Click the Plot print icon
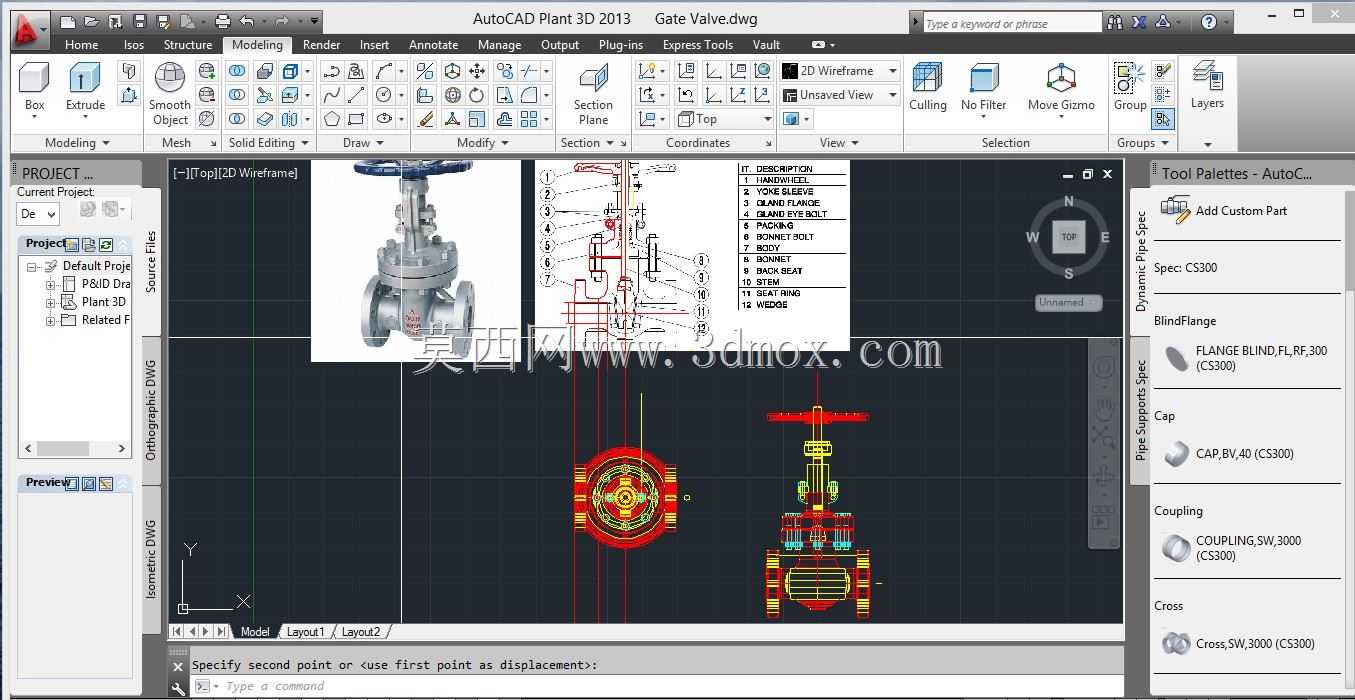Screen dimensions: 1355x700 (x=222, y=21)
